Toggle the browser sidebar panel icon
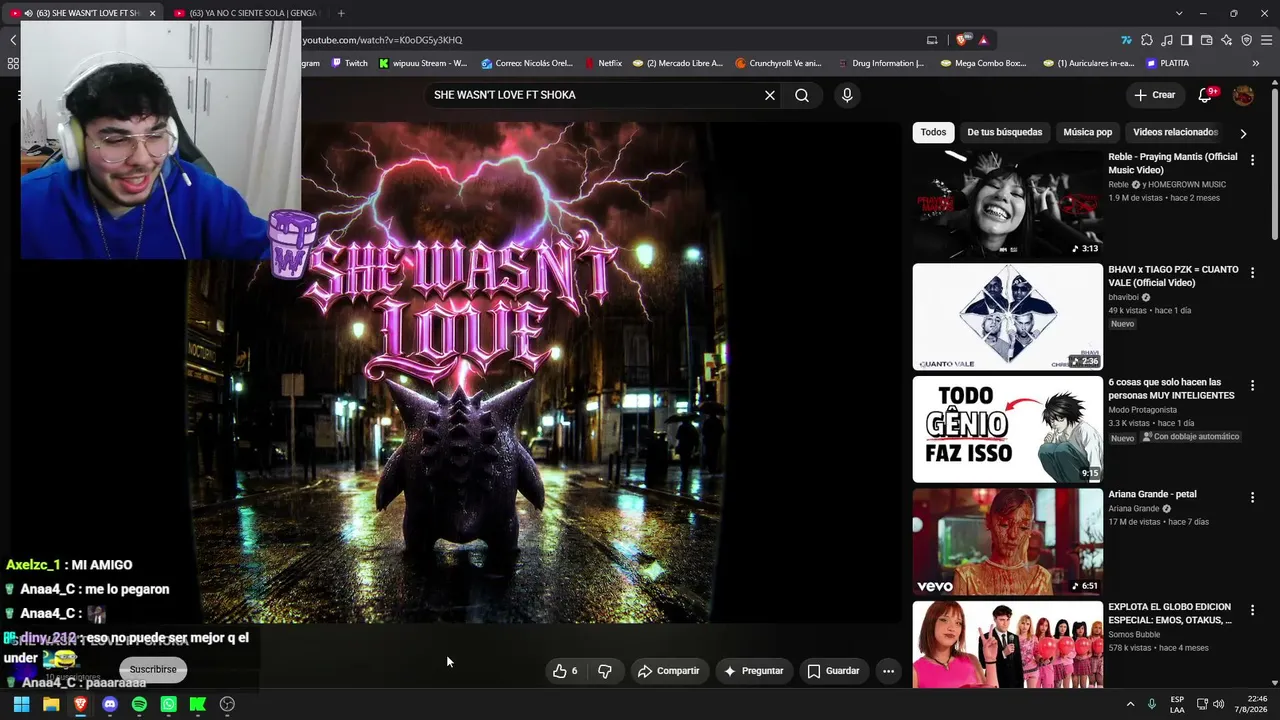 tap(1186, 40)
